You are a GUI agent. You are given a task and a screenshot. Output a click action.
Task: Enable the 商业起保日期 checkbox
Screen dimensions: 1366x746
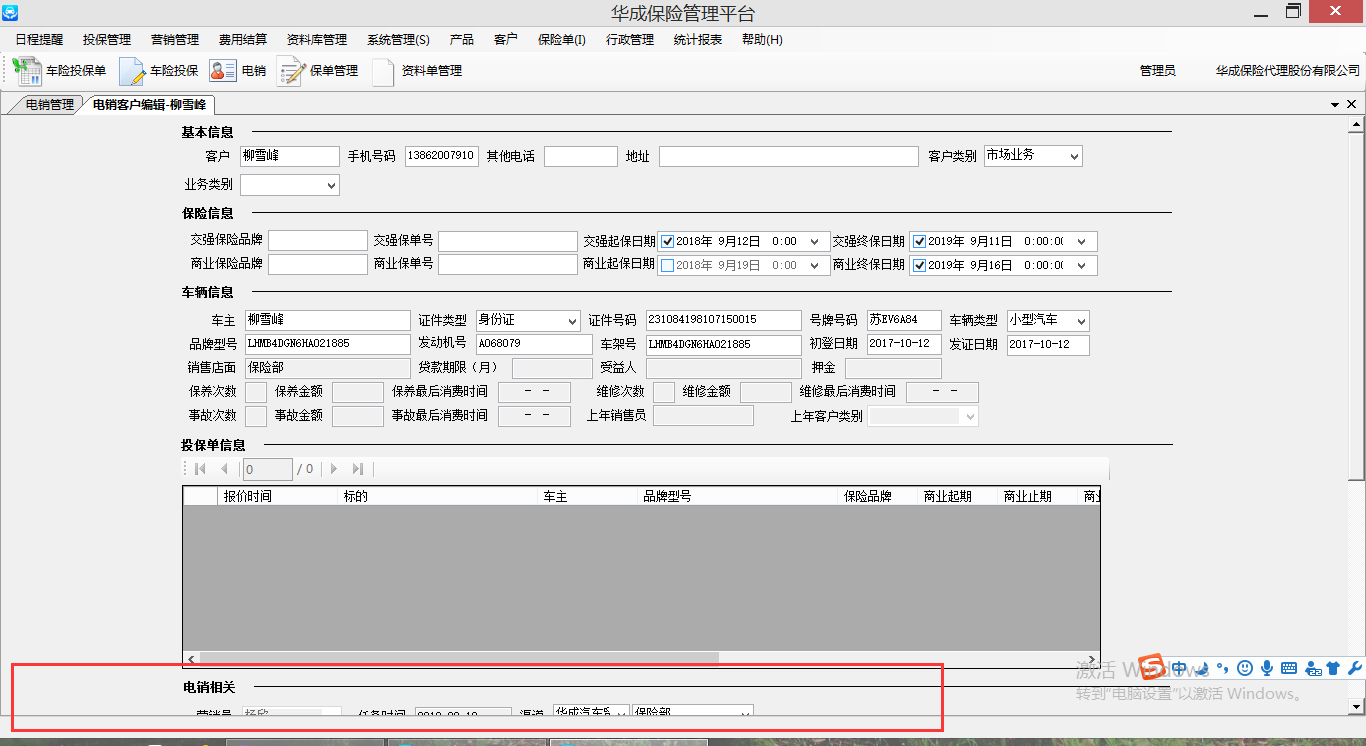667,265
